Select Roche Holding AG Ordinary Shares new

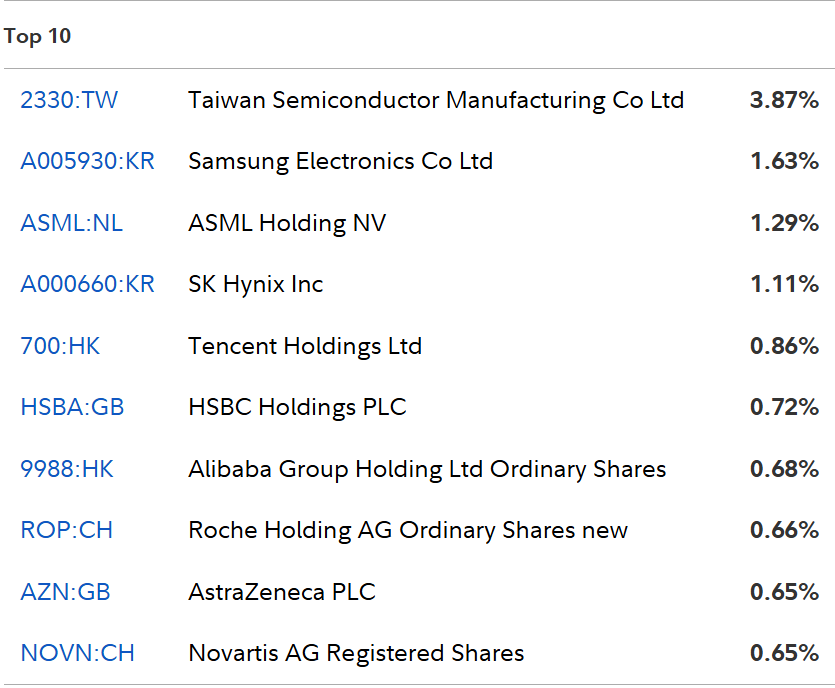tap(408, 530)
